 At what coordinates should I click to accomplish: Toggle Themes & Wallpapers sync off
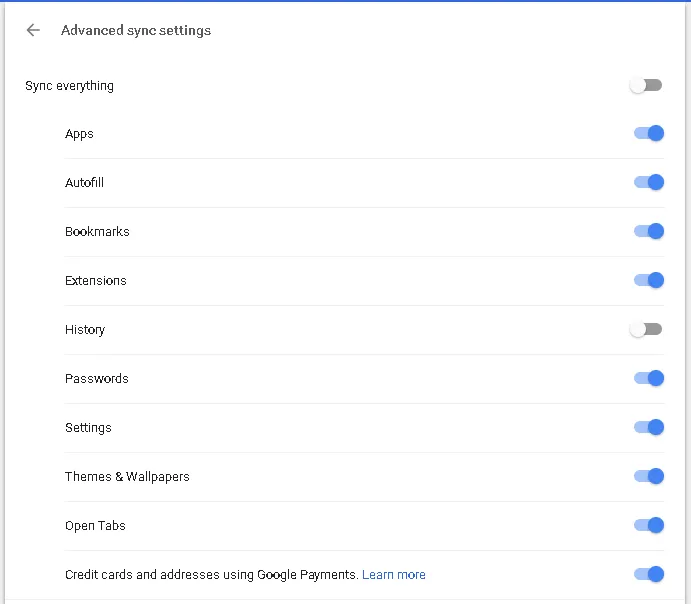649,476
